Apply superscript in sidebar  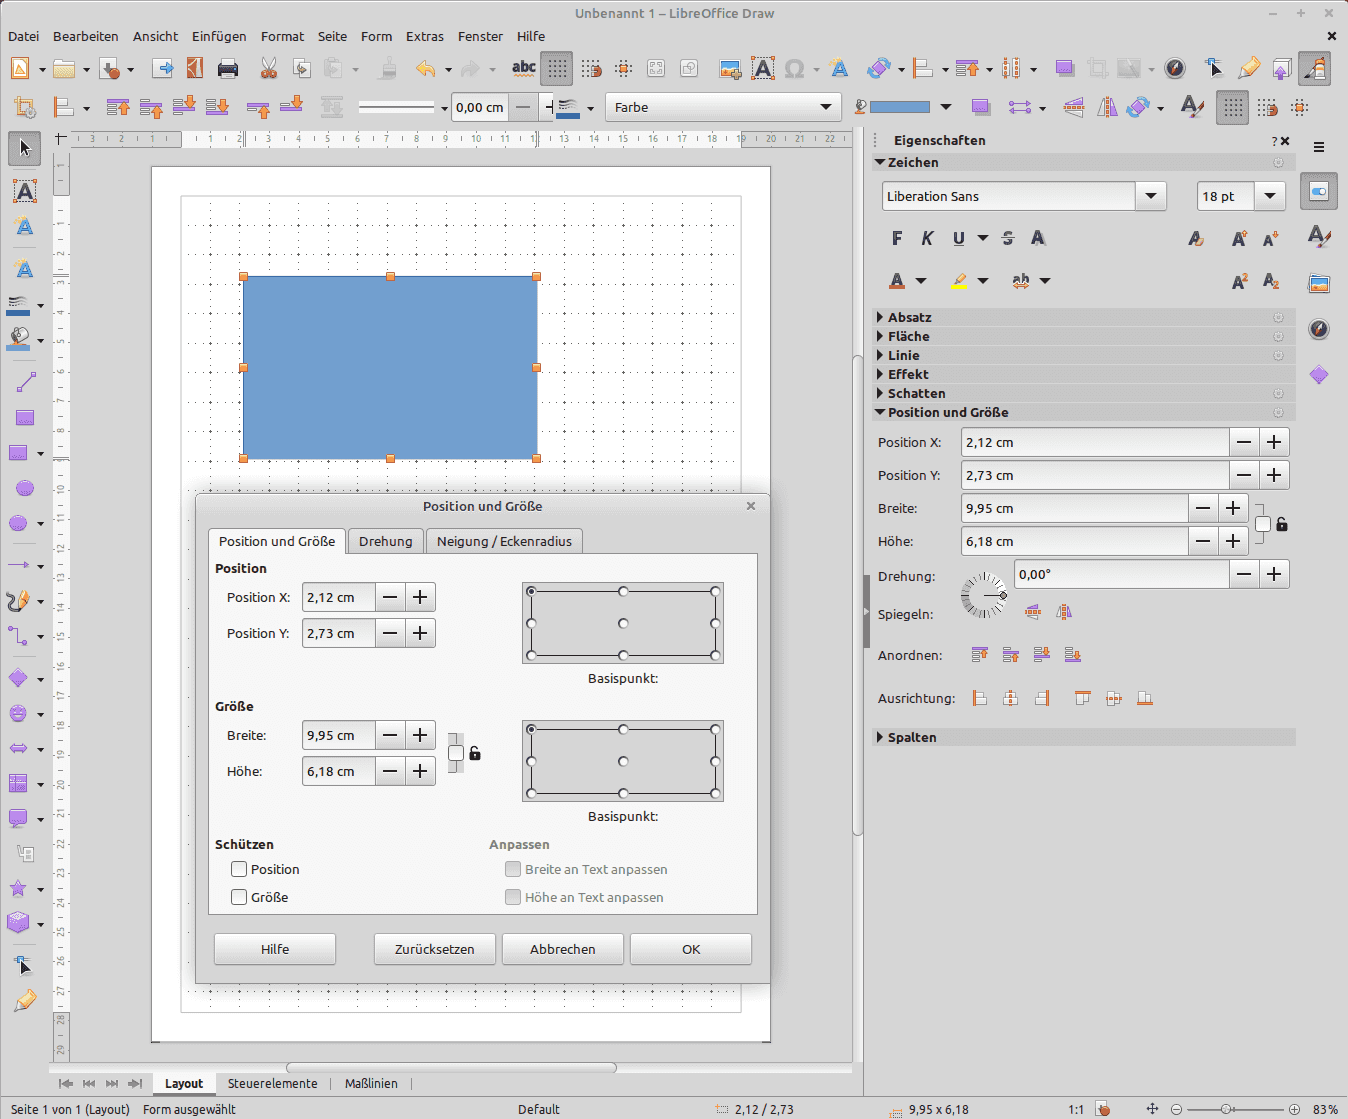1239,281
